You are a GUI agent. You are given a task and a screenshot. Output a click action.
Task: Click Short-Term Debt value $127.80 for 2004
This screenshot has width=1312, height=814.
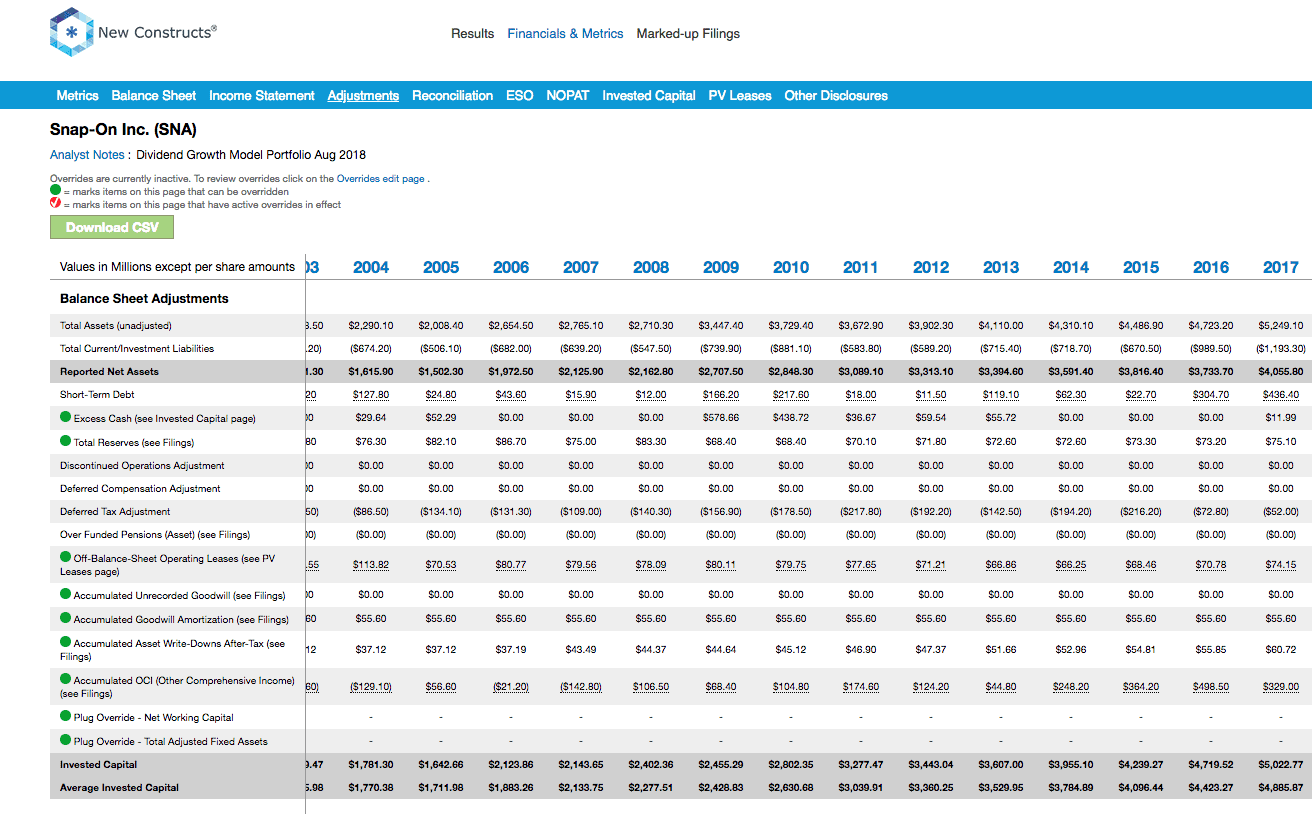(371, 395)
